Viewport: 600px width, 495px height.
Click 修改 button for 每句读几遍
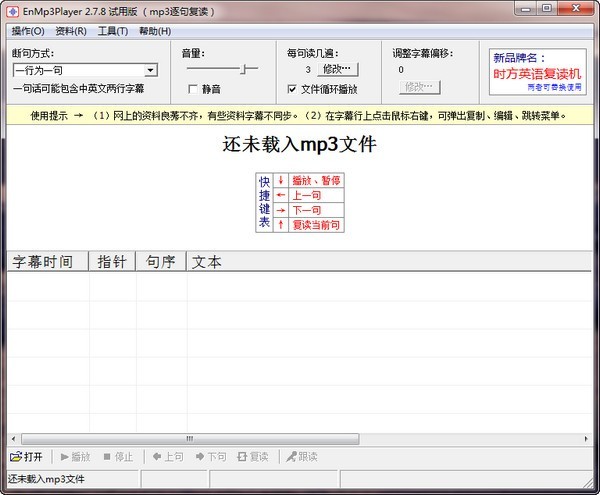click(338, 69)
